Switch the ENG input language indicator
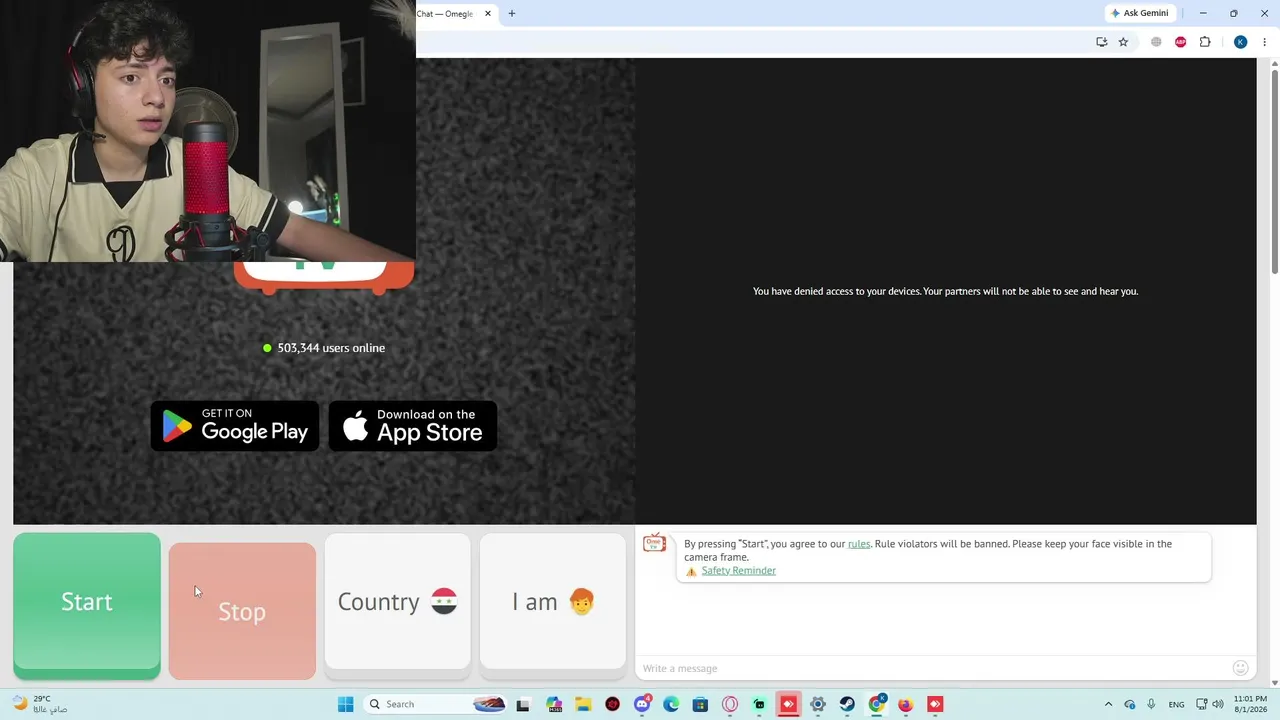This screenshot has width=1280, height=720. (1176, 704)
